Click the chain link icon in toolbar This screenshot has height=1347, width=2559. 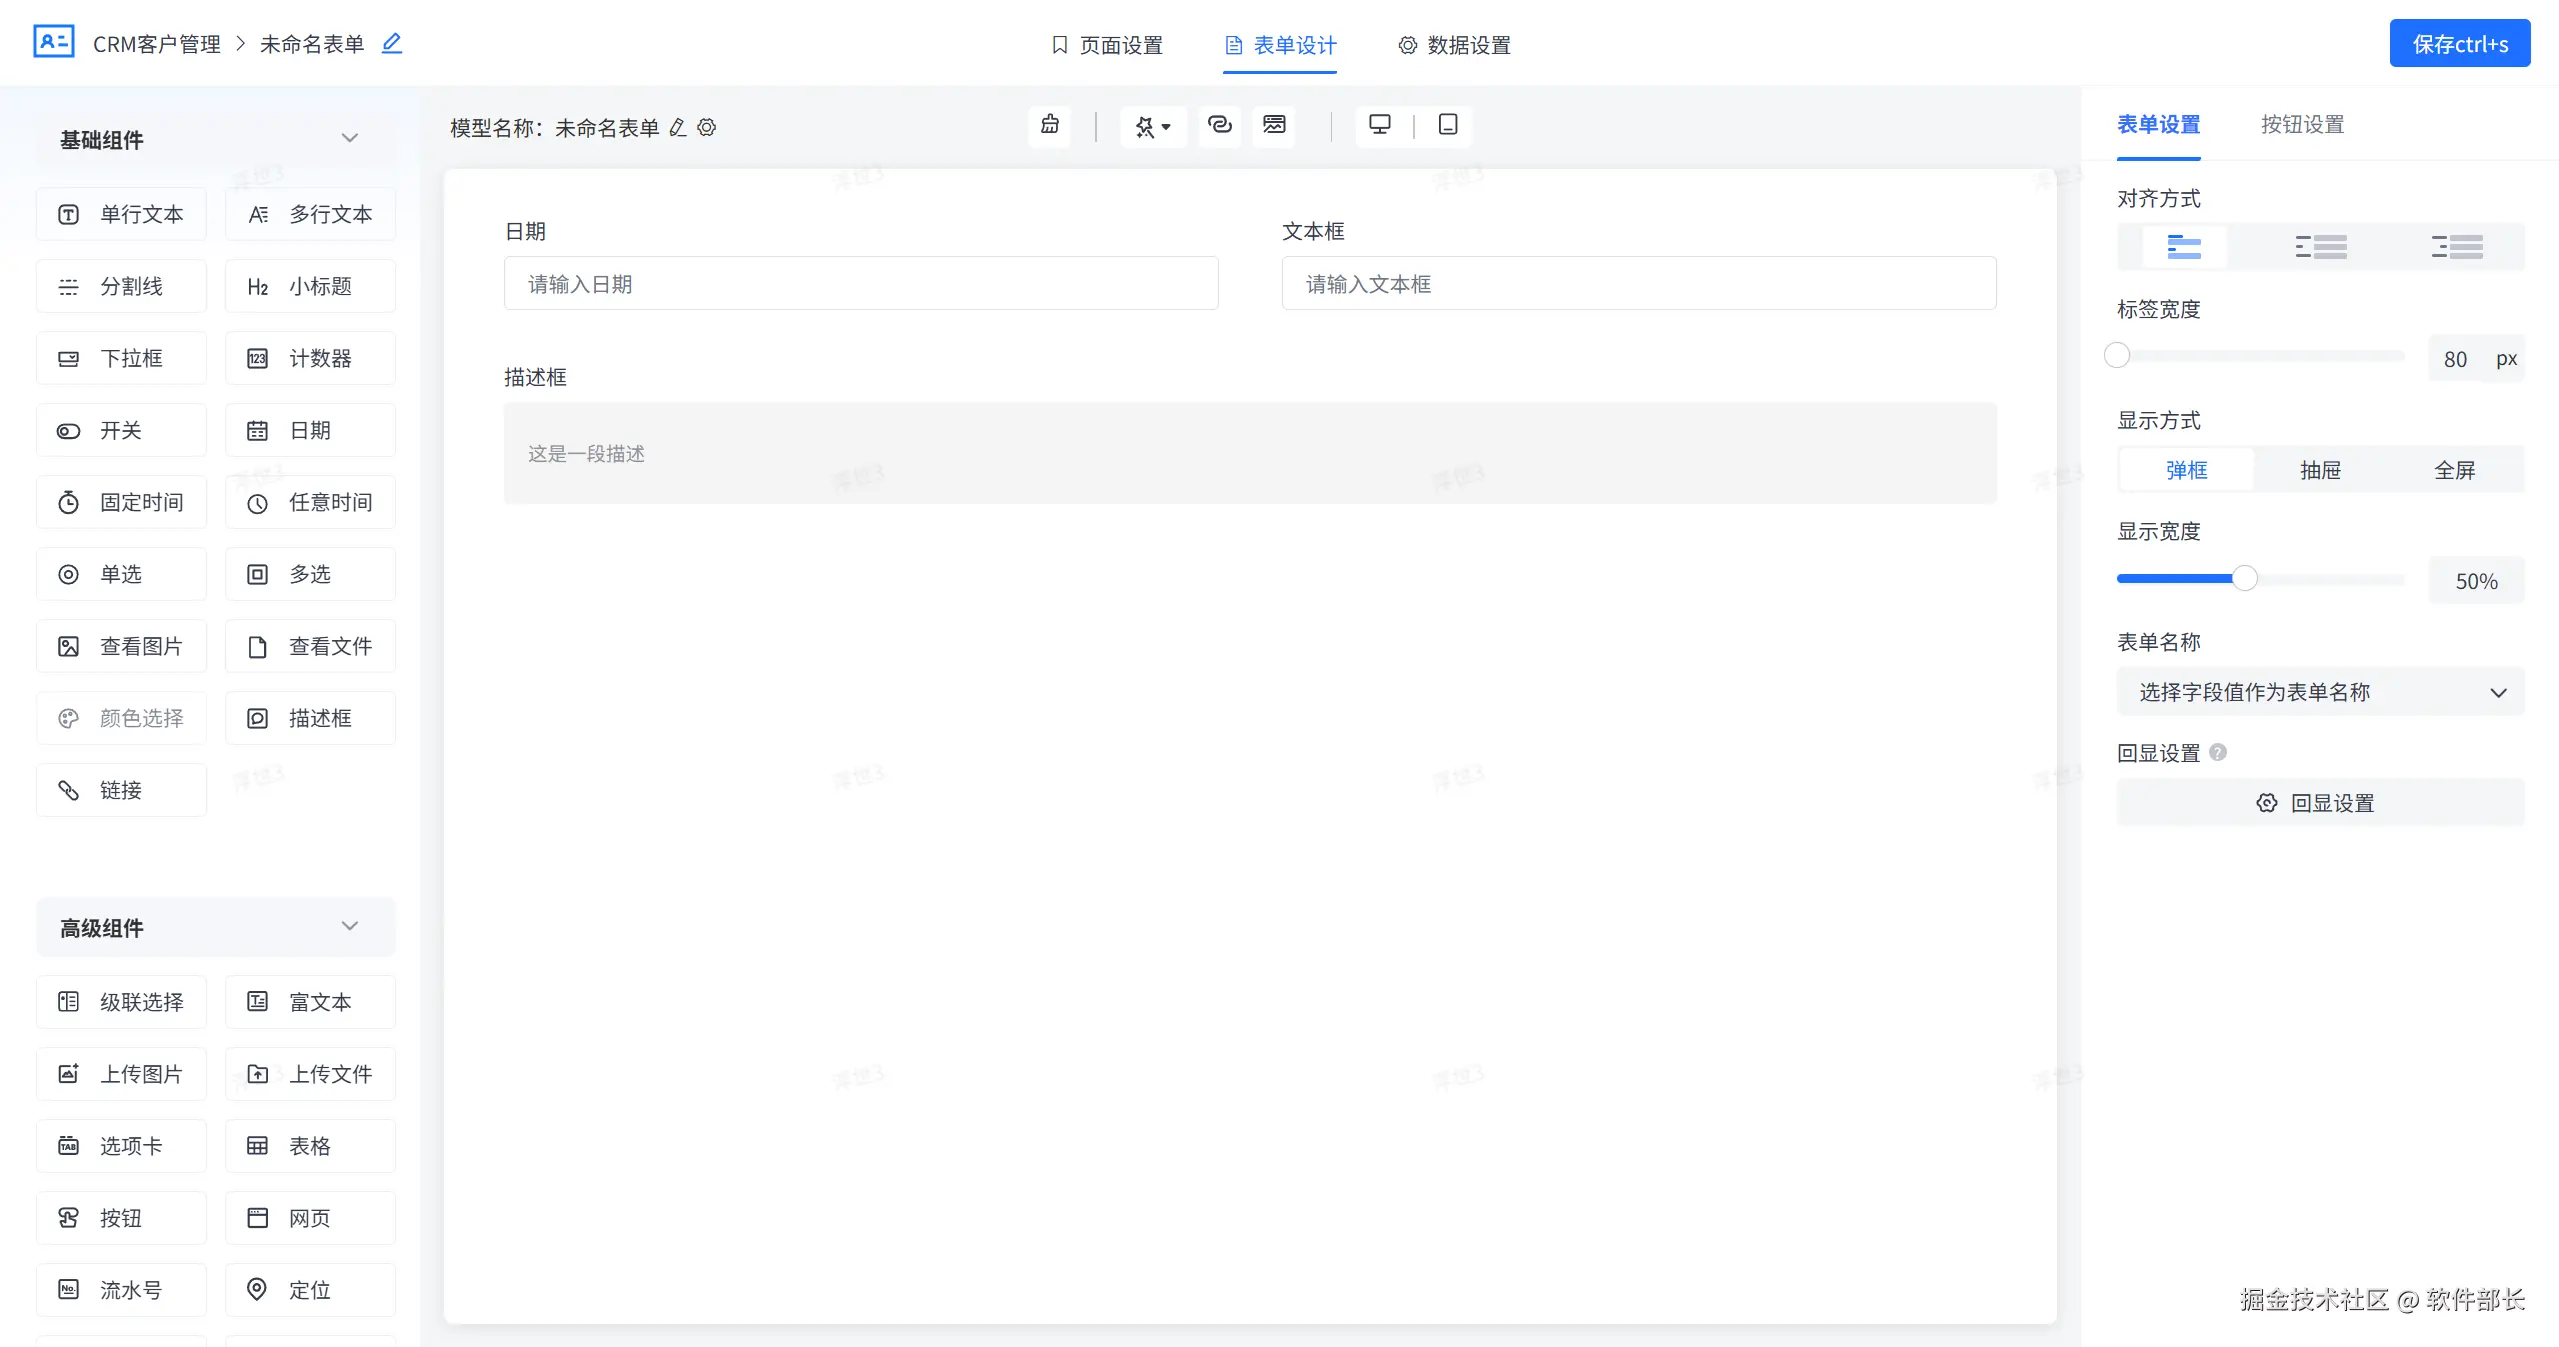point(1219,125)
